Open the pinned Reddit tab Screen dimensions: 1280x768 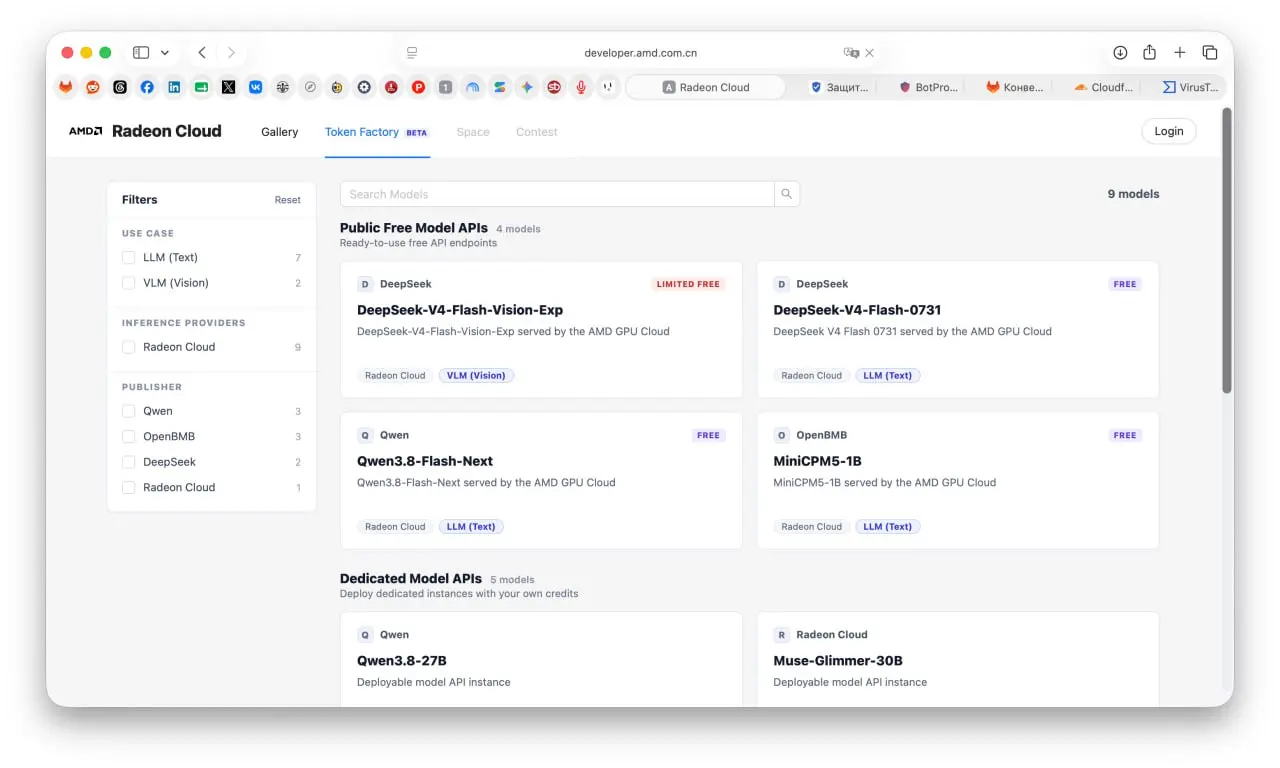pyautogui.click(x=93, y=87)
